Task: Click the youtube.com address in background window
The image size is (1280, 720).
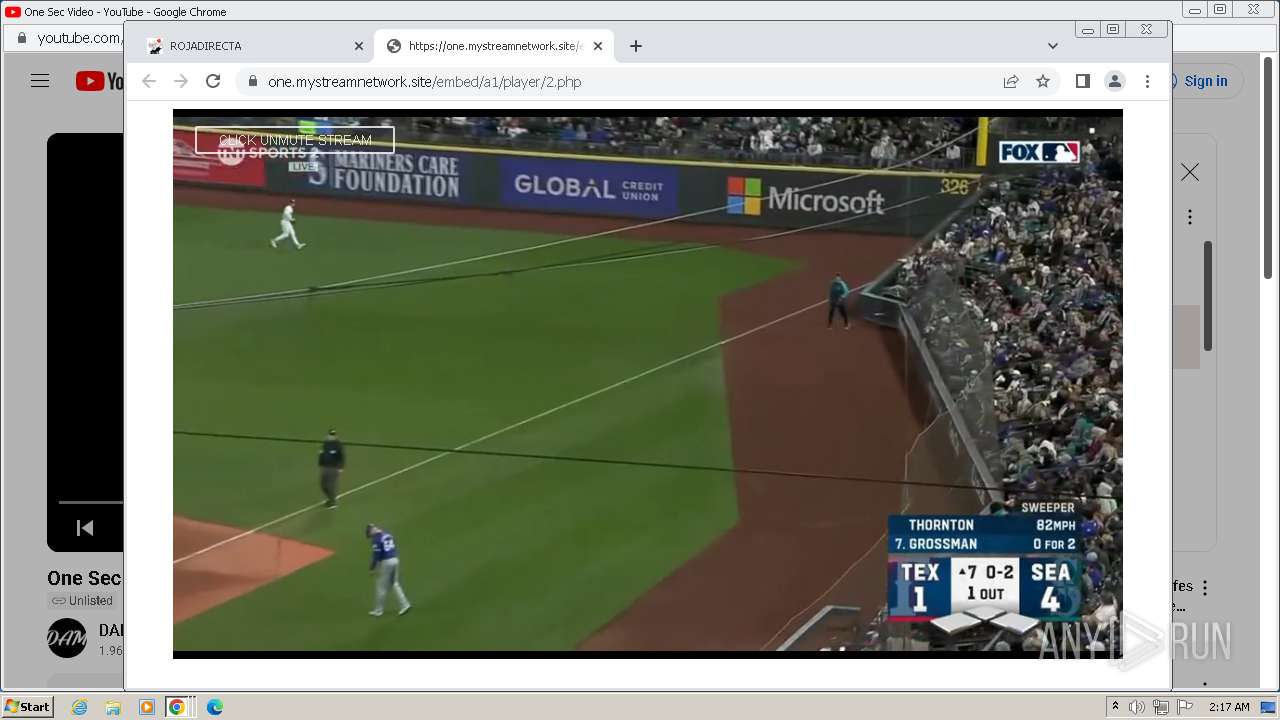Action: coord(78,38)
